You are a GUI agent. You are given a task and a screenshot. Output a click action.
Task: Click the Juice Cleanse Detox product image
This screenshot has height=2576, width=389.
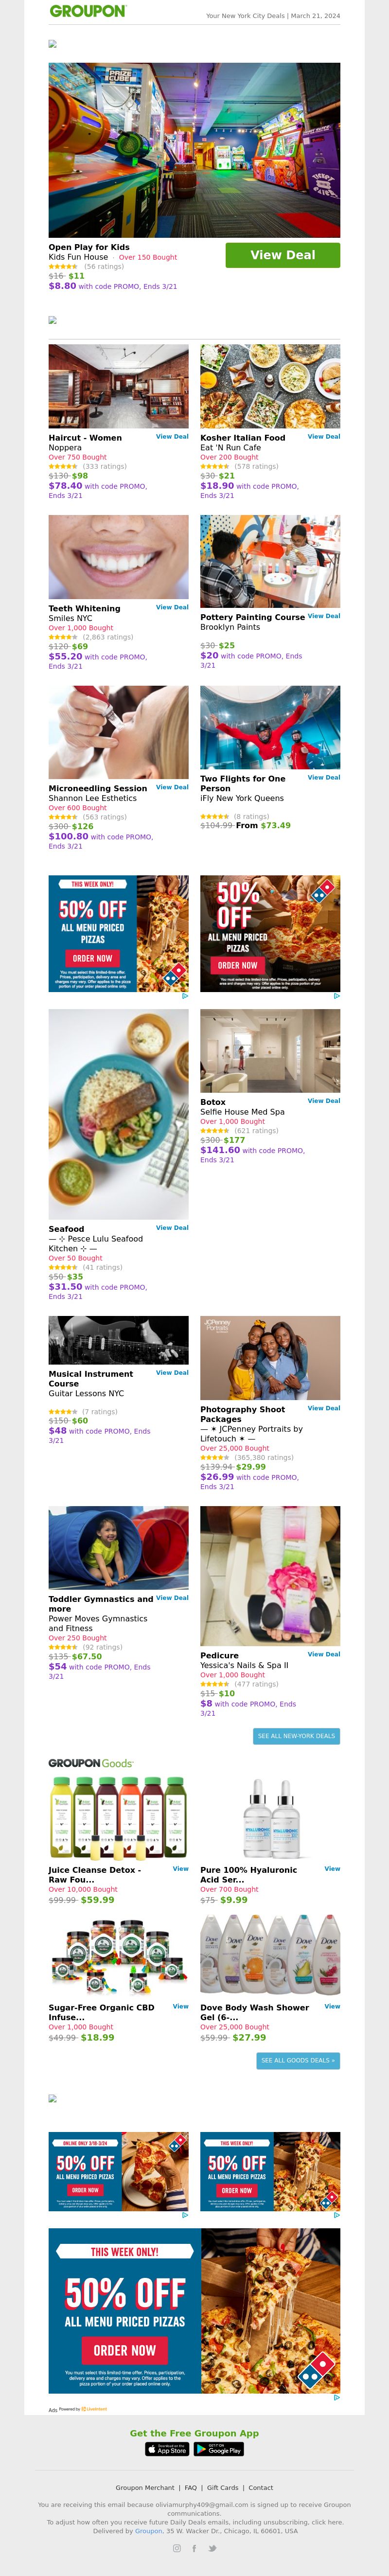click(x=118, y=1817)
